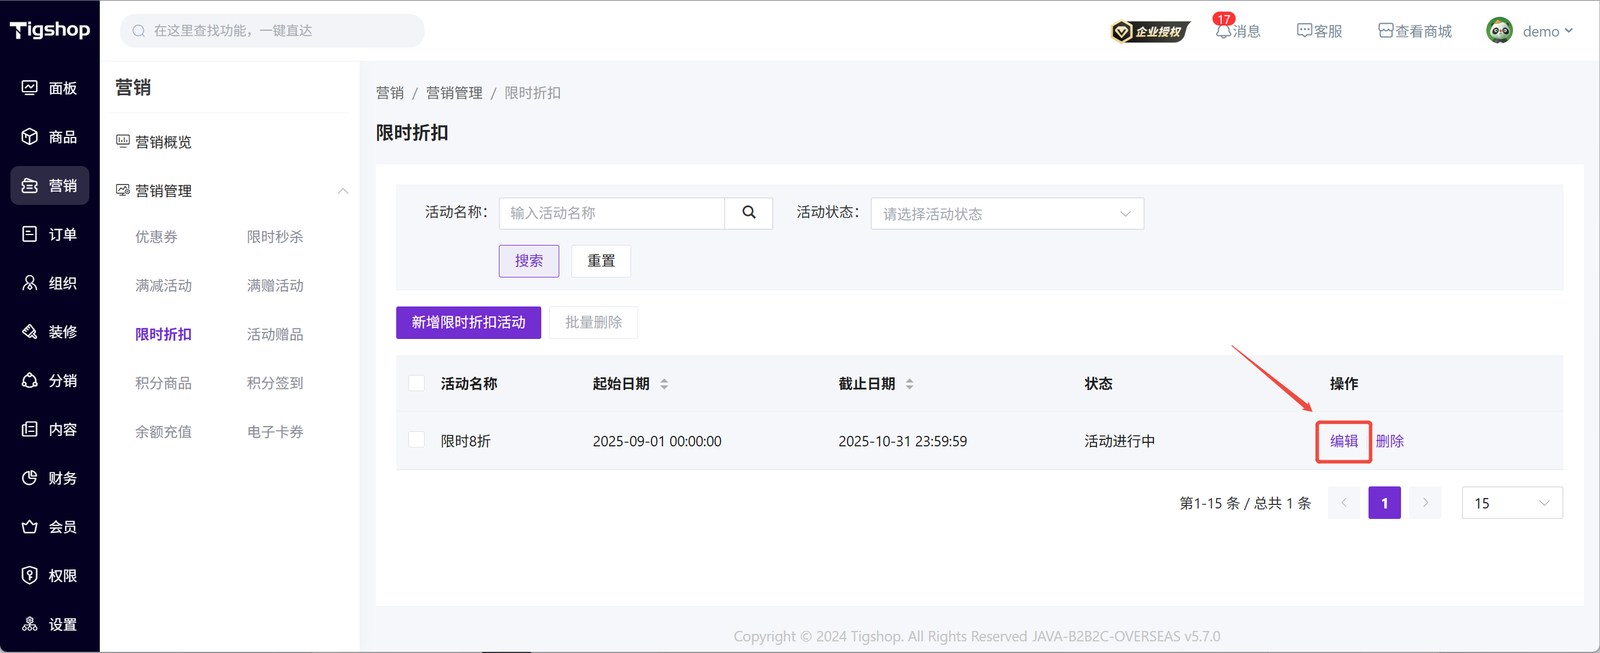Click the 客服 customer service icon
Viewport: 1600px width, 653px height.
[1304, 31]
